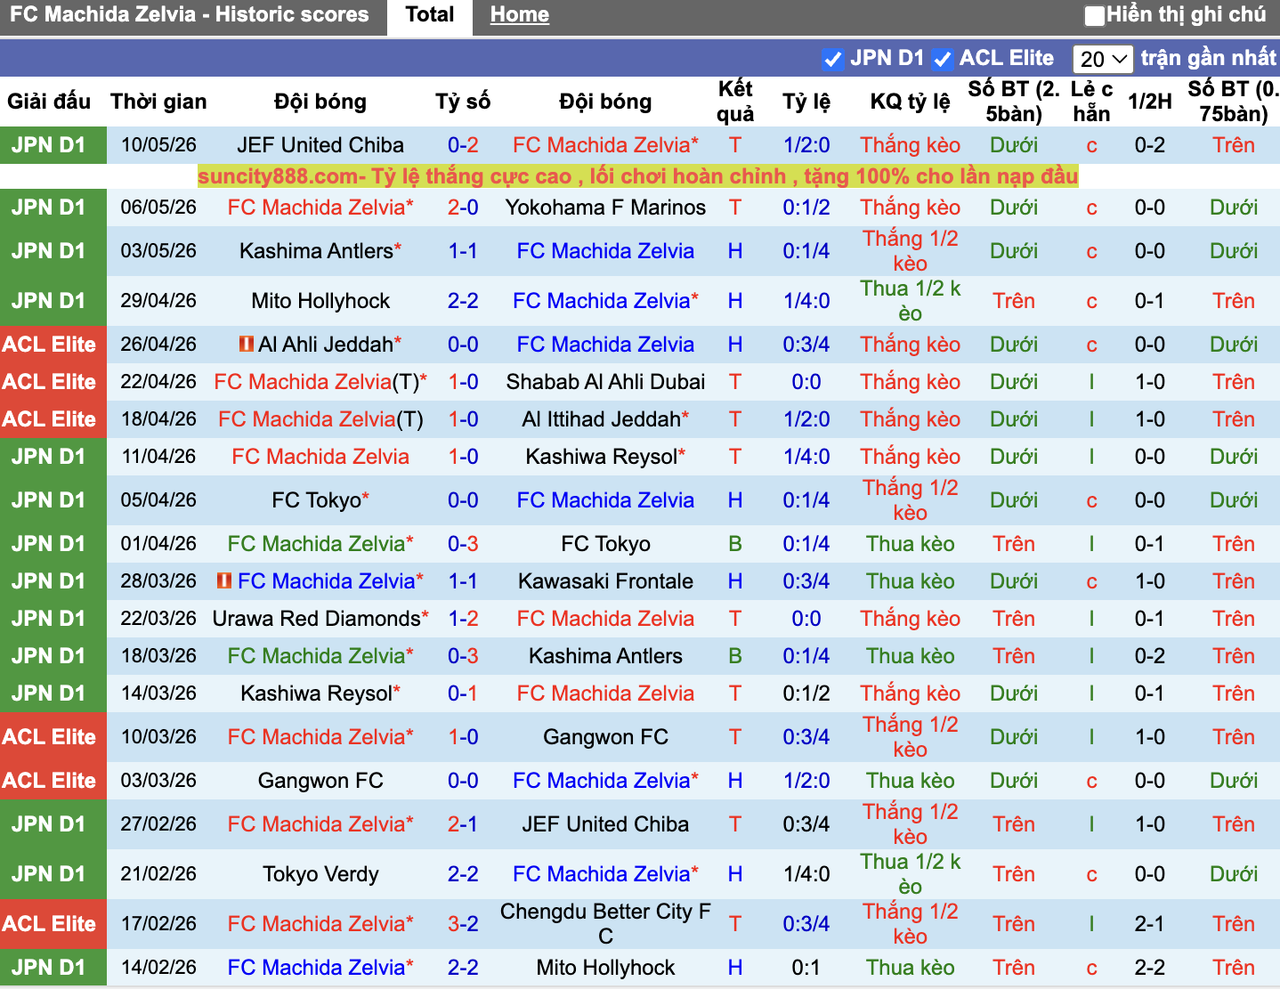Screen dimensions: 1280x990
Task: Open JEF United Chiba in the 27/02/26 match
Action: coord(605,825)
